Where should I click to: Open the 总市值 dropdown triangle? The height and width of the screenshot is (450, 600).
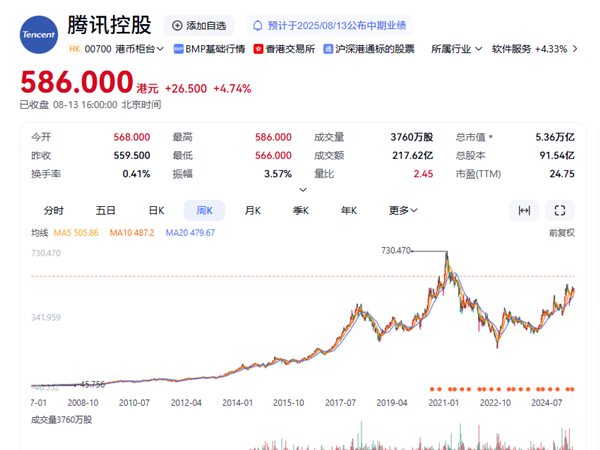click(491, 137)
